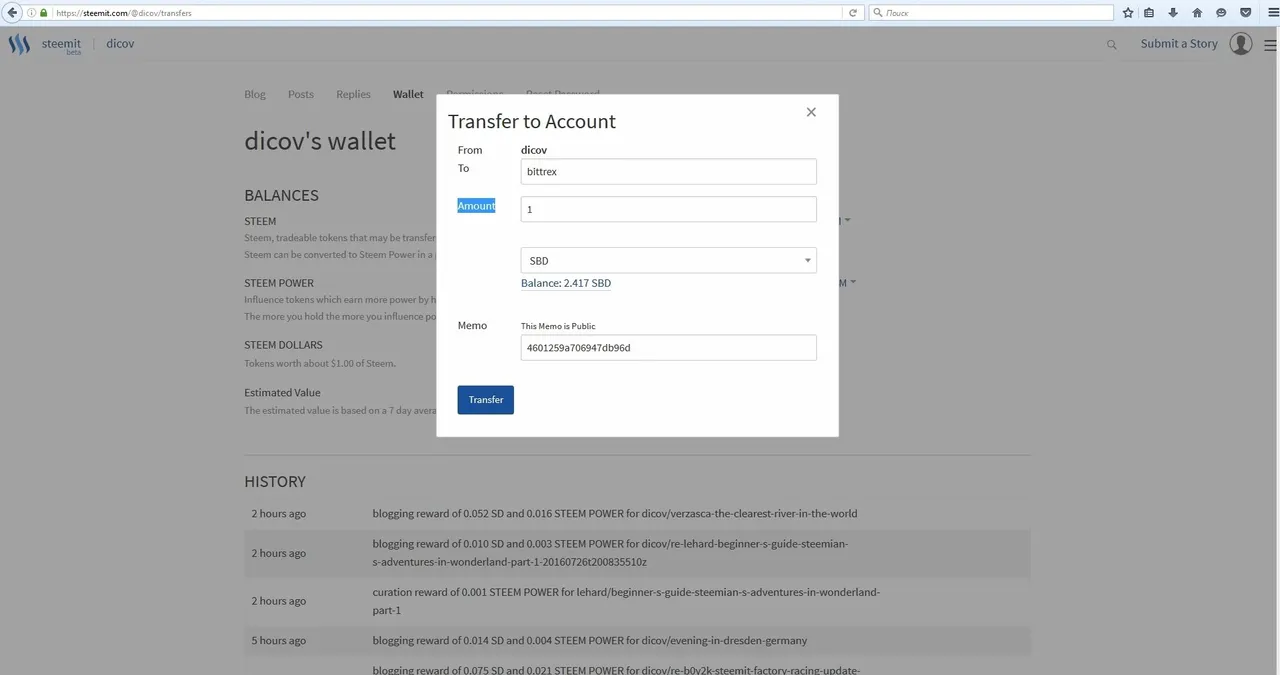
Task: Close the Transfer to Account dialog
Action: pos(811,112)
